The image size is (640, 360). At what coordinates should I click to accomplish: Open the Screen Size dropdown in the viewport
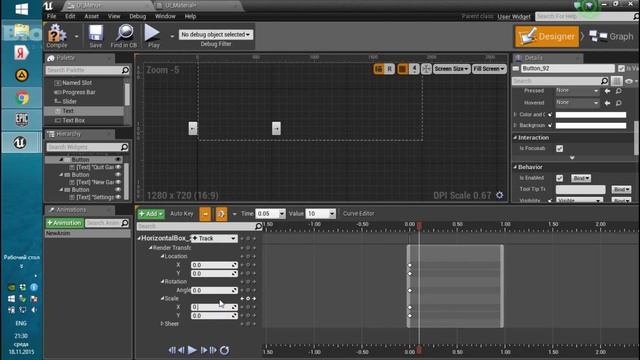point(451,69)
